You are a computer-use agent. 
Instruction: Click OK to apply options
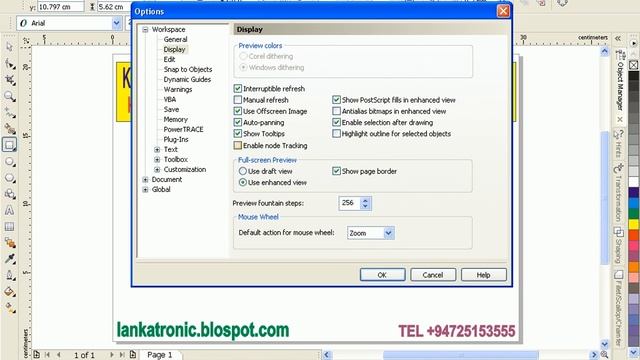click(x=382, y=275)
